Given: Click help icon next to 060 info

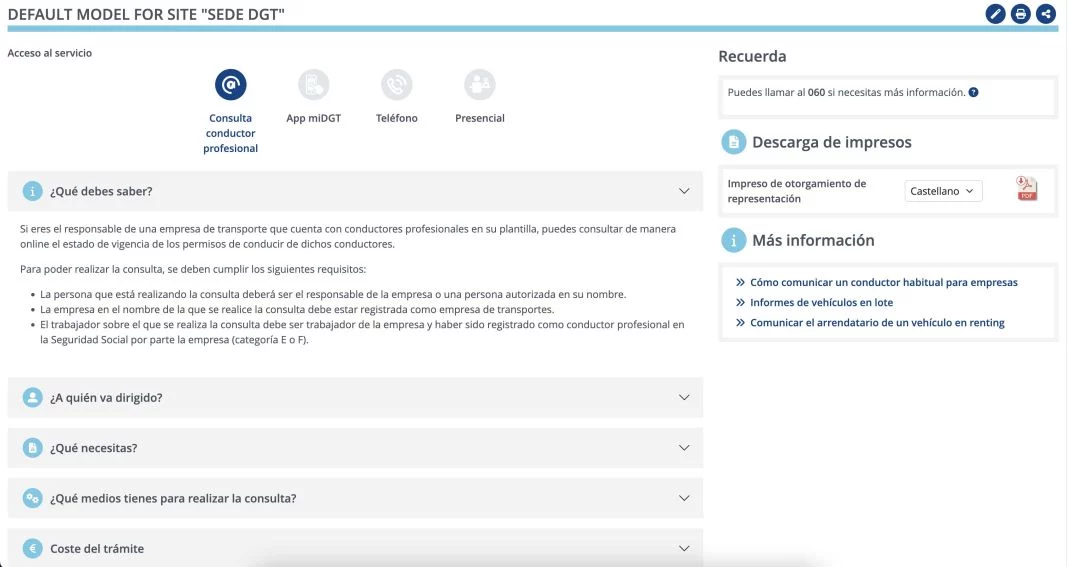Looking at the screenshot, I should (974, 93).
